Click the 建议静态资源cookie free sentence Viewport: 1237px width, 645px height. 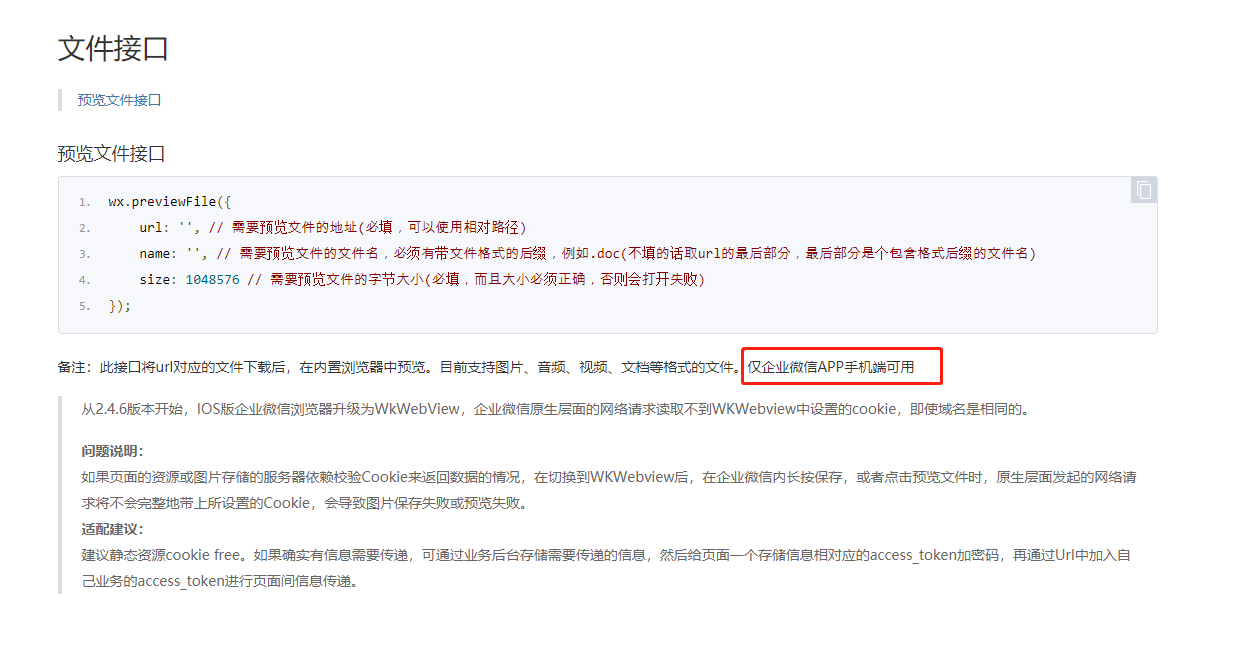162,555
